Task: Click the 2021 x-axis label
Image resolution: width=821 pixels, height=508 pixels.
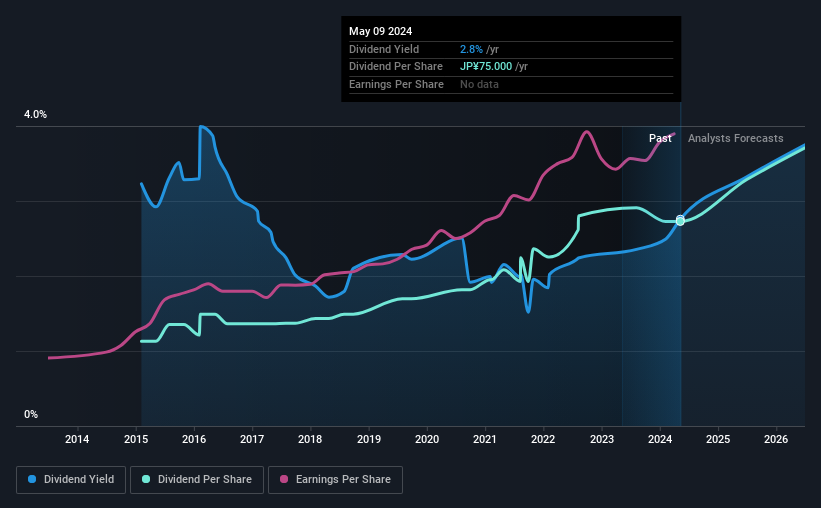Action: pos(485,439)
